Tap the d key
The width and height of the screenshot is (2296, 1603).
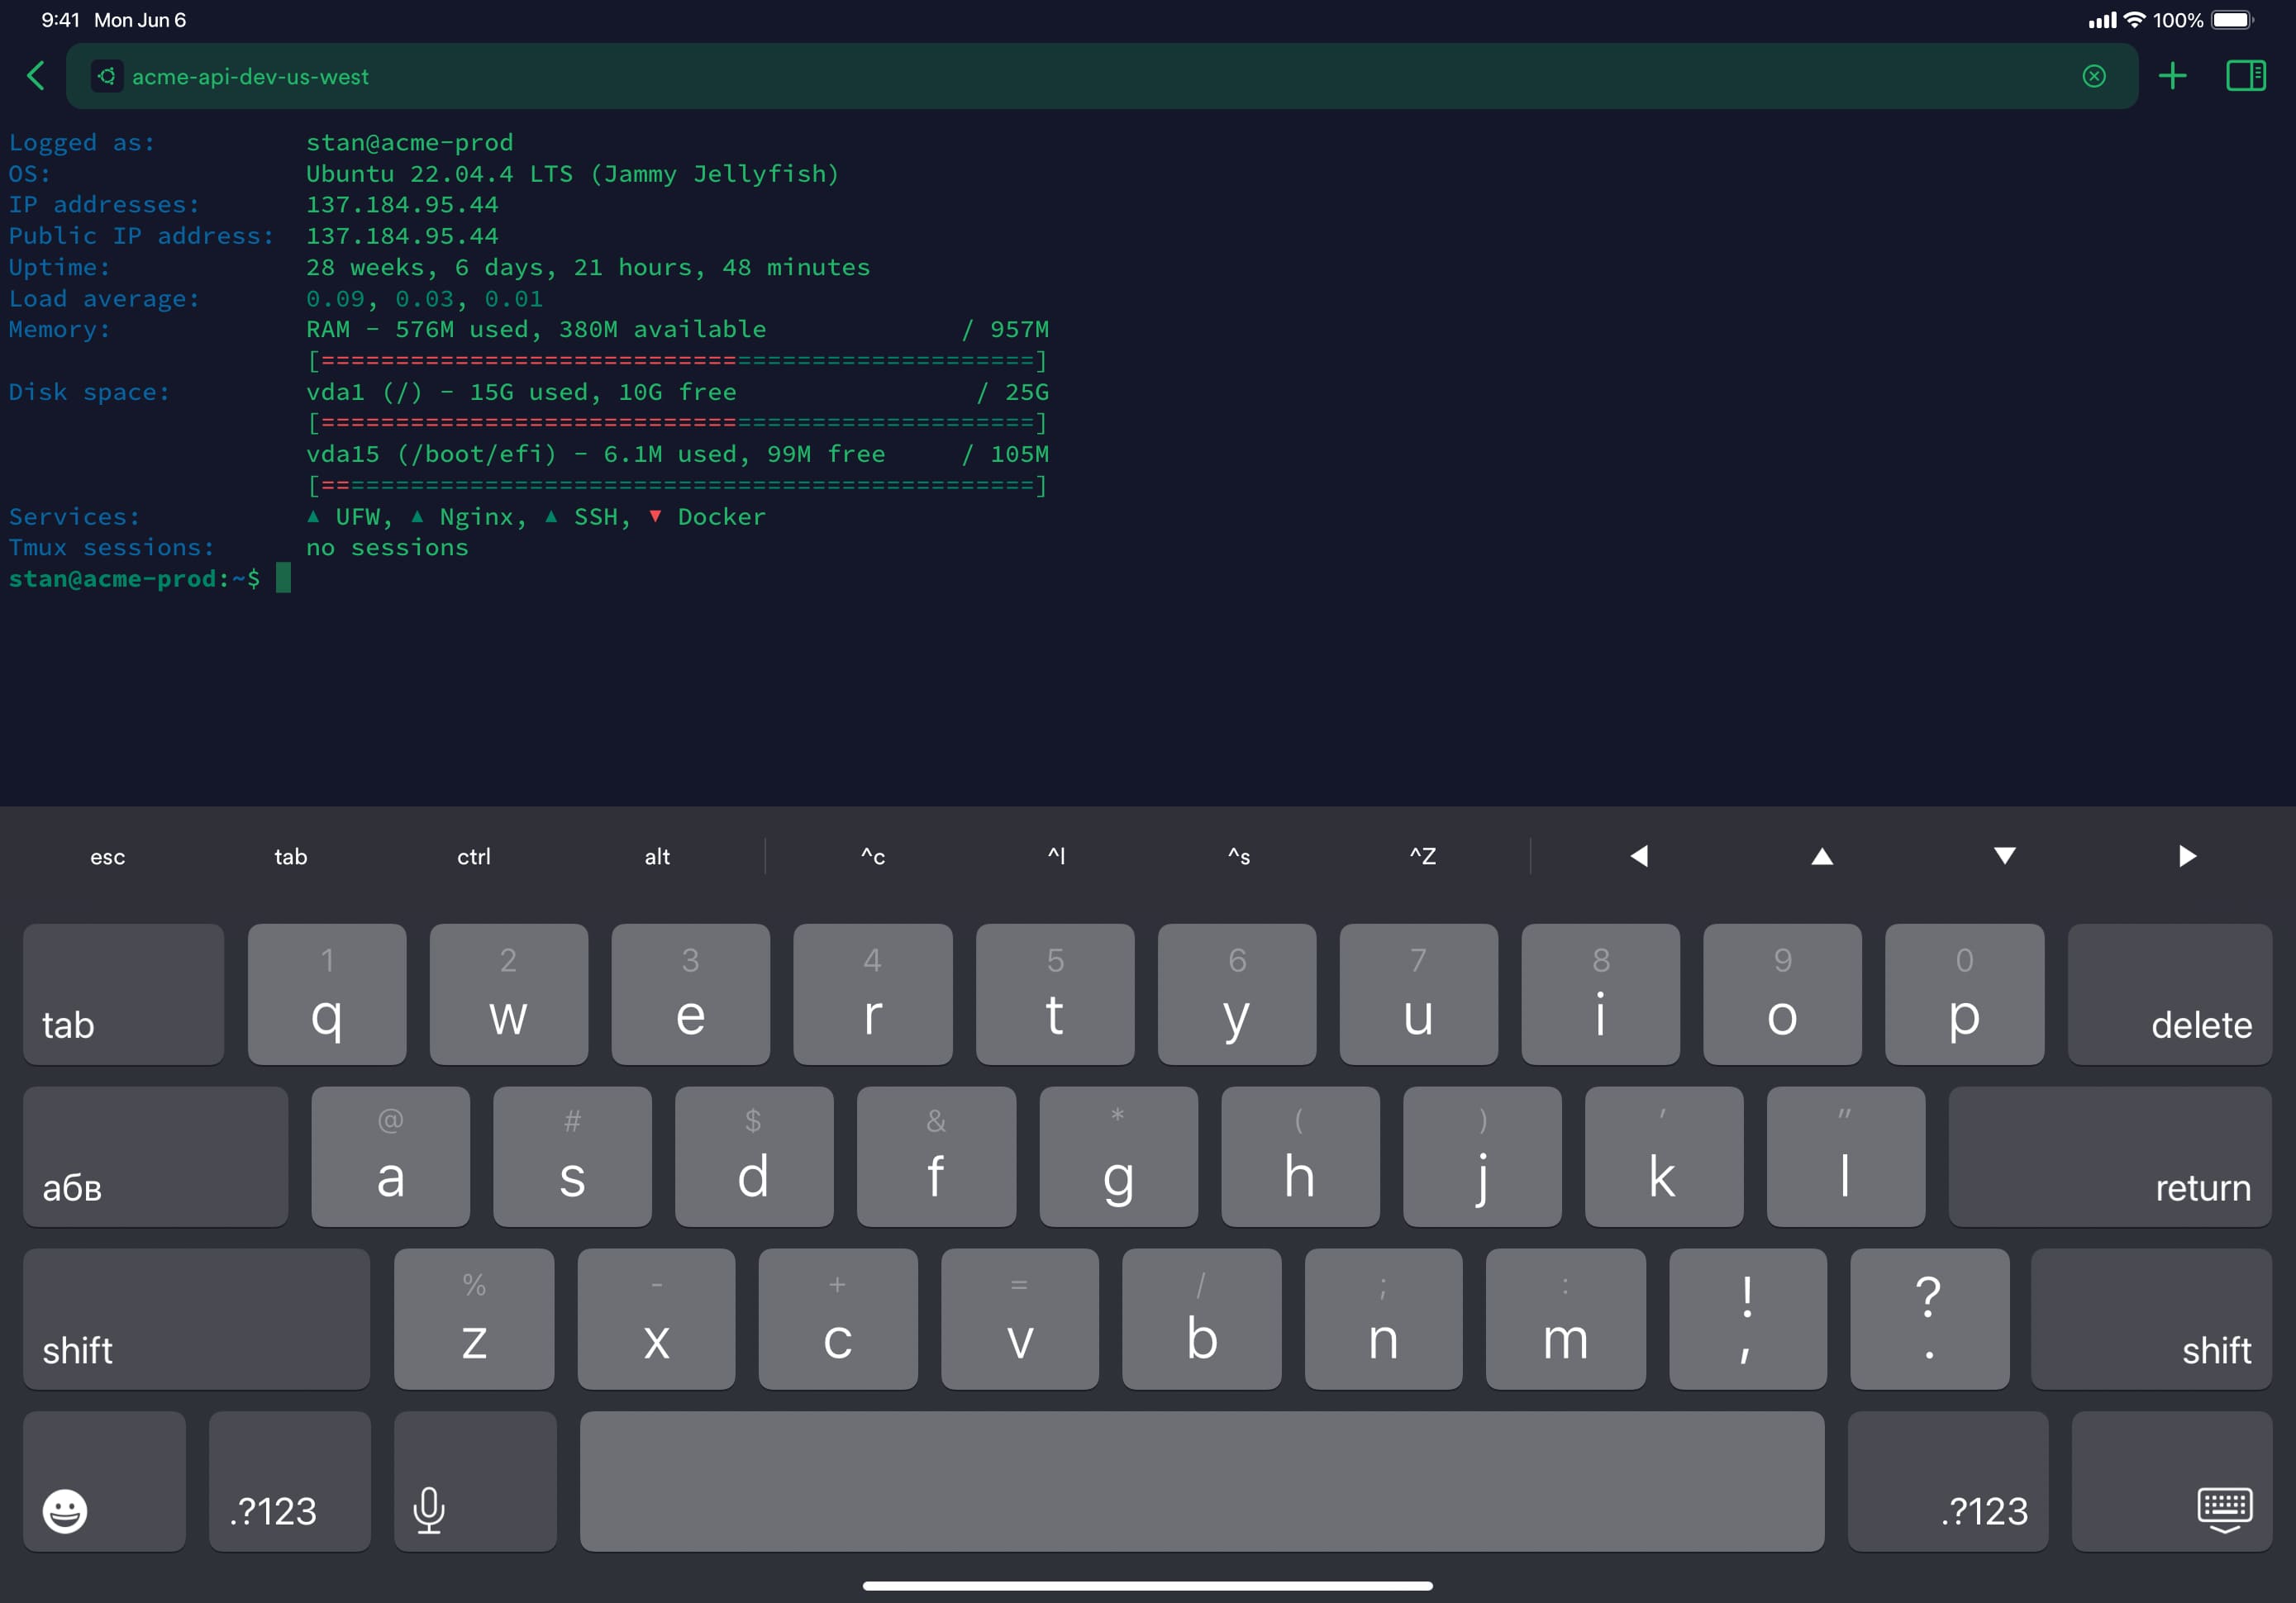click(x=755, y=1157)
